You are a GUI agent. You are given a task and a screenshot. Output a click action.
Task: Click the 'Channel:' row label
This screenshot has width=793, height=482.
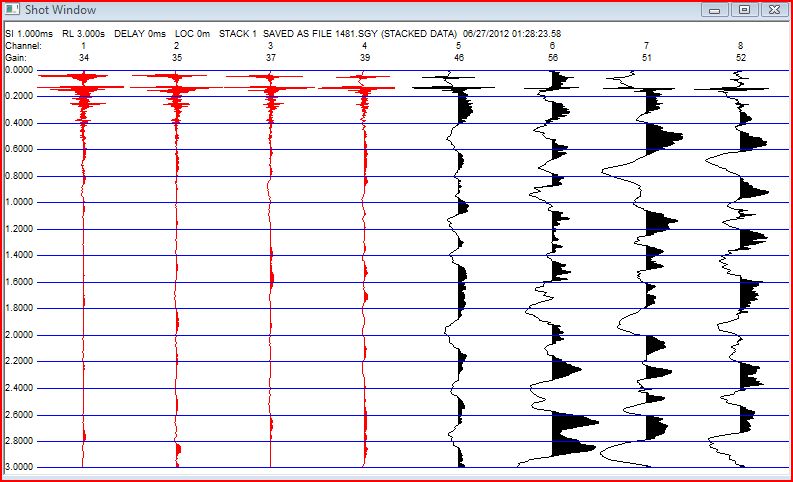click(23, 46)
